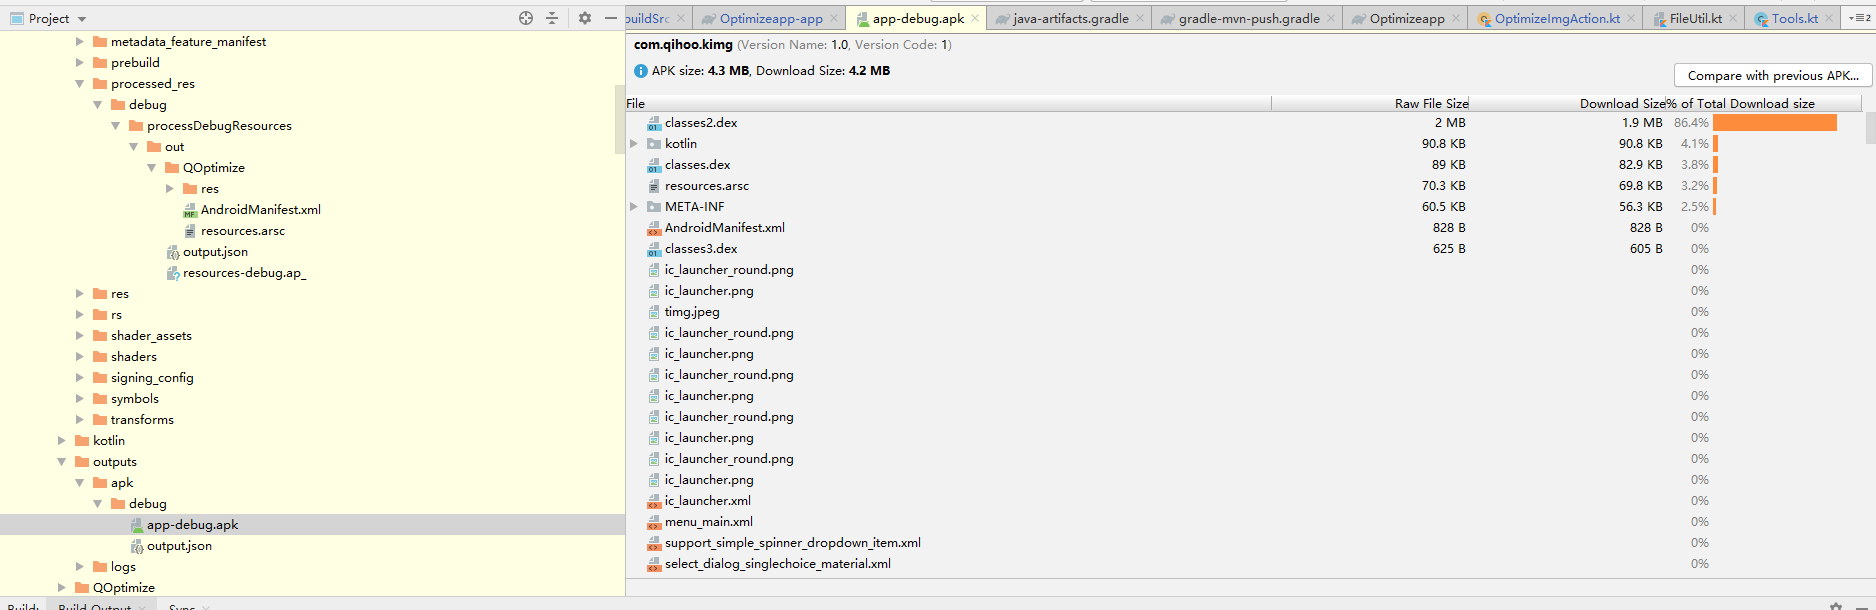Click the classes.dex 3.8% size bar

(x=1715, y=165)
